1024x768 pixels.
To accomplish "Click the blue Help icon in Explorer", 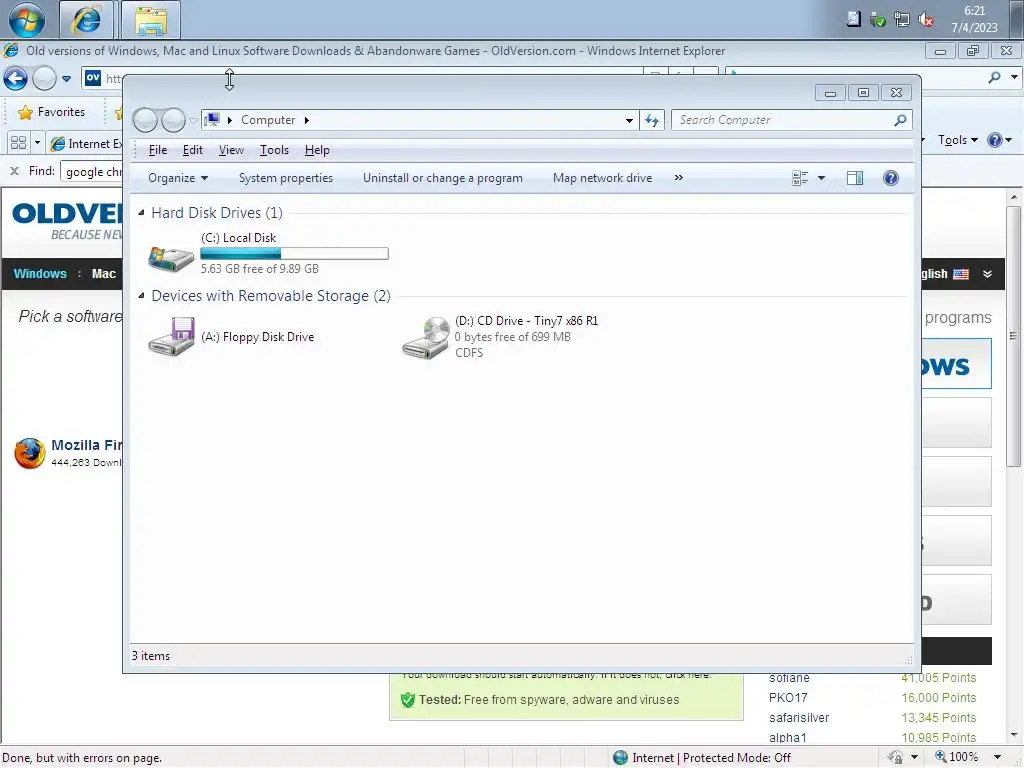I will 891,178.
